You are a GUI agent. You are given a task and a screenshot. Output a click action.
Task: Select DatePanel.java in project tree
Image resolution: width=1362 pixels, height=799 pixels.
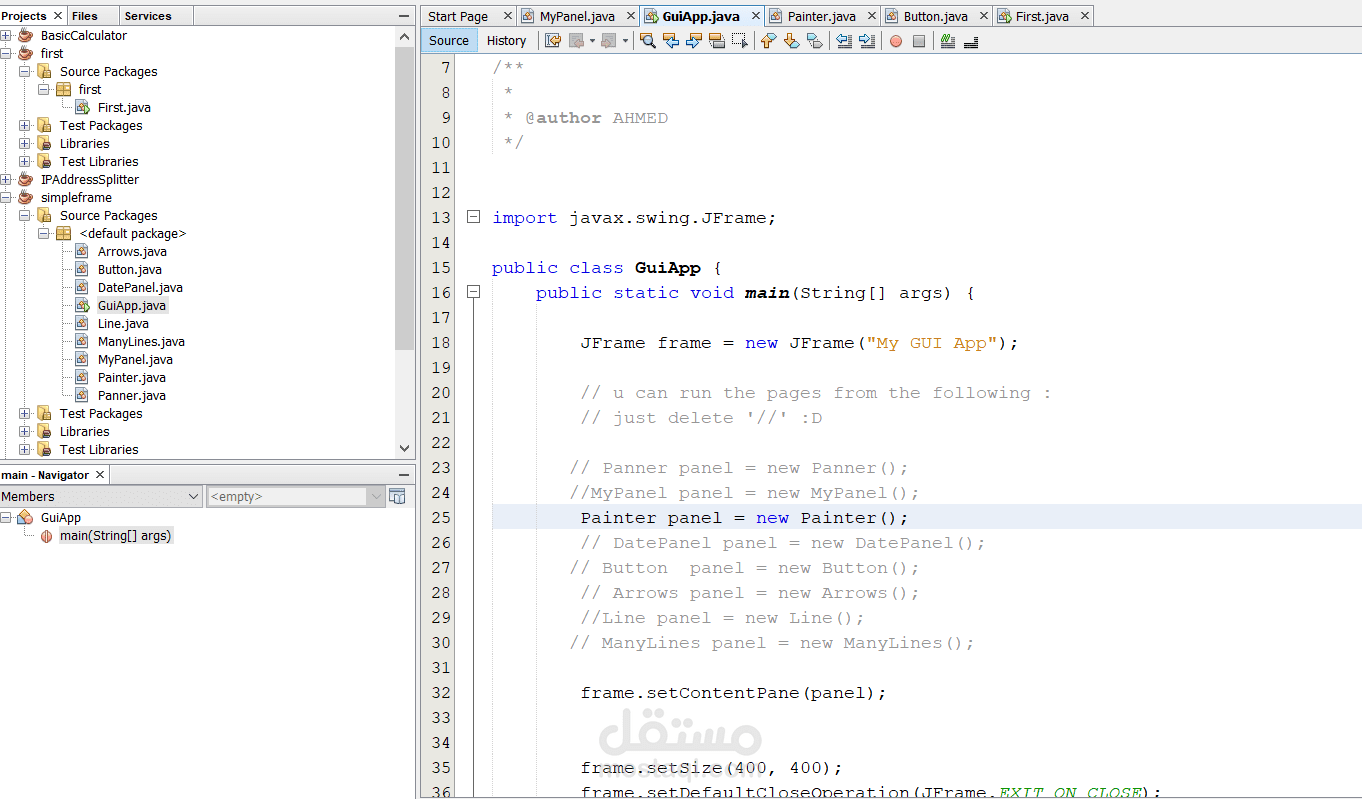click(140, 287)
